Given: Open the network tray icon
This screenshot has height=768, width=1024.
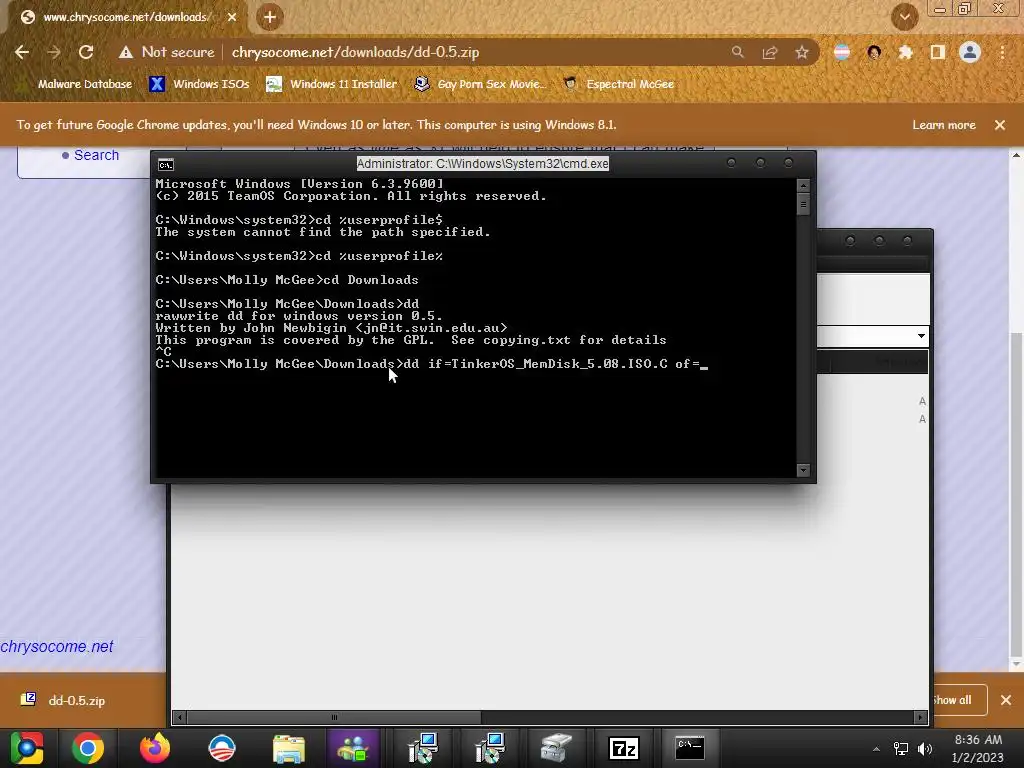Looking at the screenshot, I should pyautogui.click(x=901, y=749).
